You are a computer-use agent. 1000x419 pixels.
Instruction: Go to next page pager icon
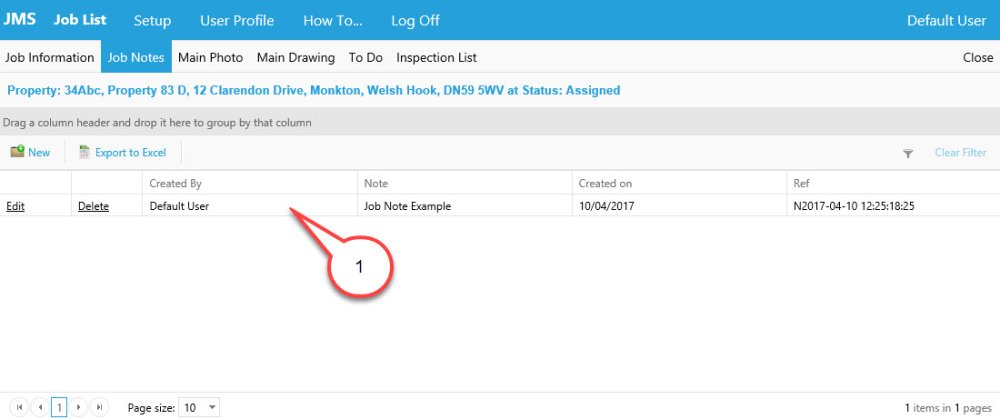(78, 407)
